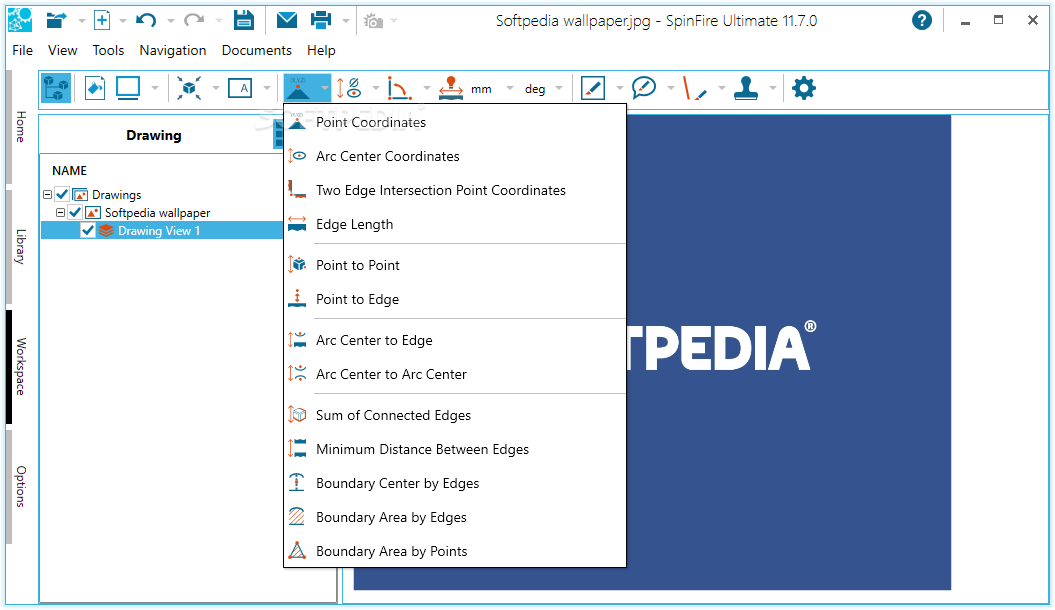Open the File menu

(22, 50)
